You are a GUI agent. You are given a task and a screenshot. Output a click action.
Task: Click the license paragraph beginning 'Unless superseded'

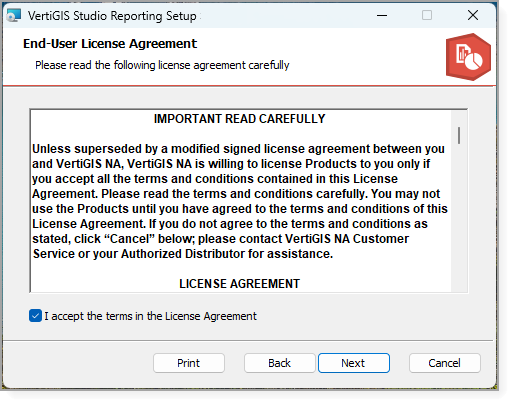240,201
